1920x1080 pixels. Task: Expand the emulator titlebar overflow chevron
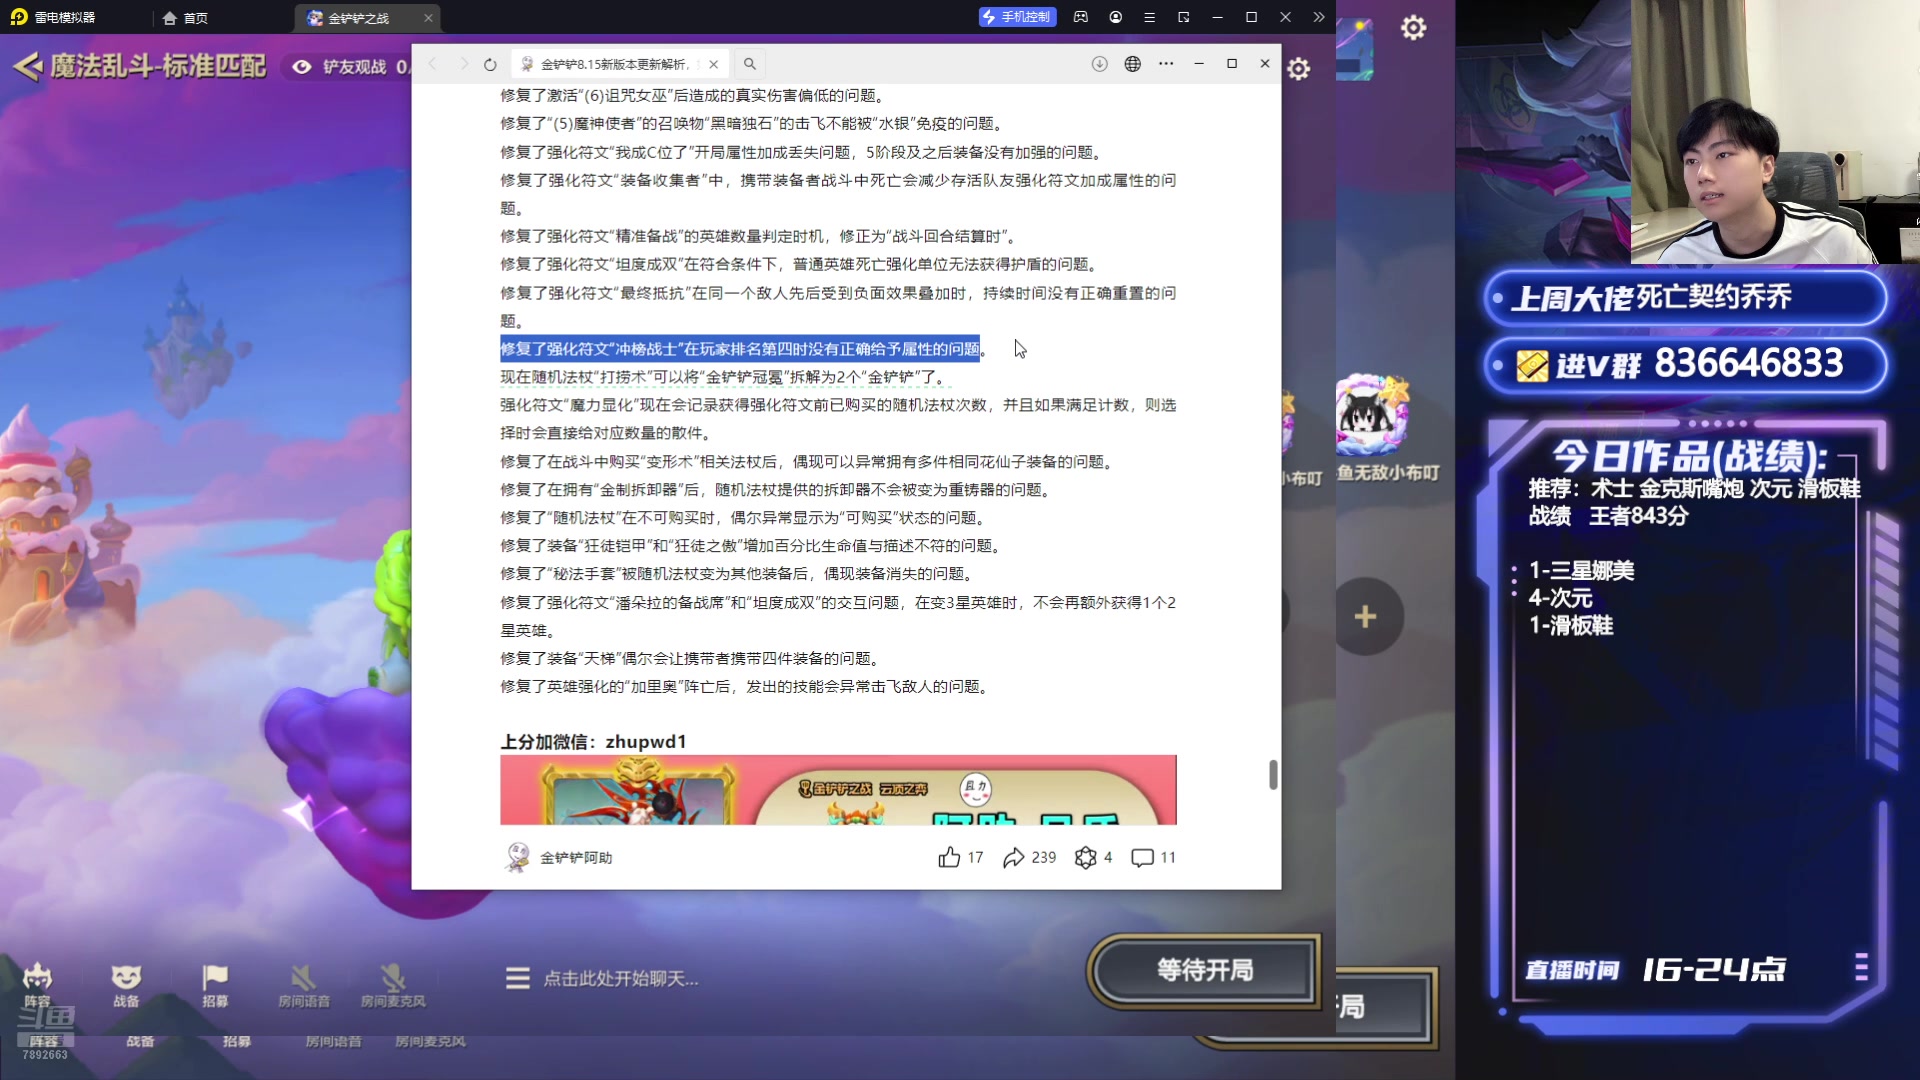coord(1319,17)
